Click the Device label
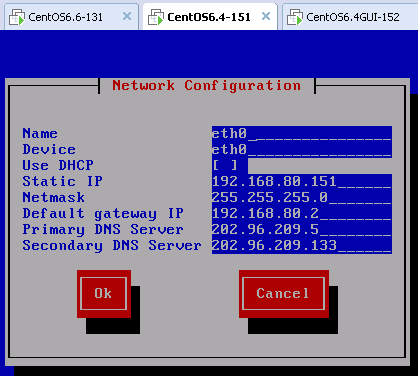The width and height of the screenshot is (418, 376). (49, 150)
